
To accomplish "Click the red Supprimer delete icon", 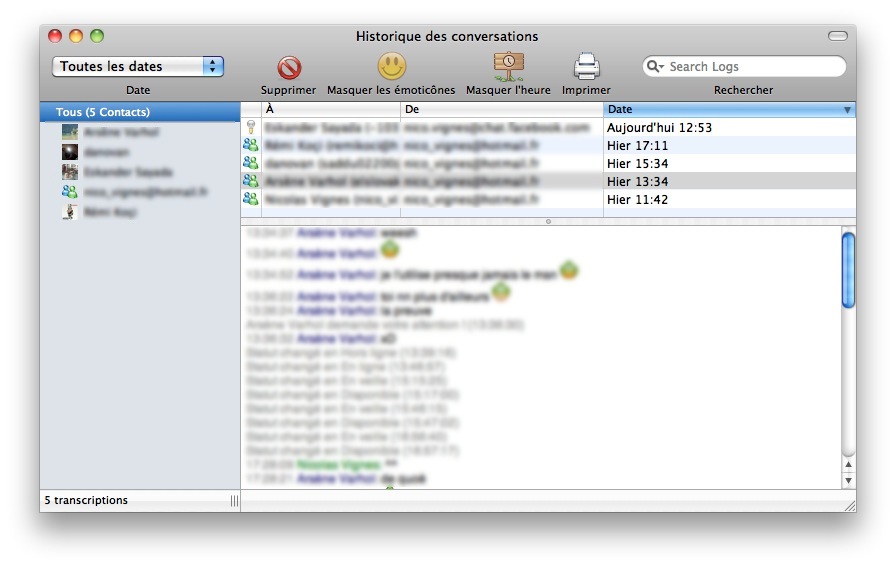I will (x=289, y=68).
